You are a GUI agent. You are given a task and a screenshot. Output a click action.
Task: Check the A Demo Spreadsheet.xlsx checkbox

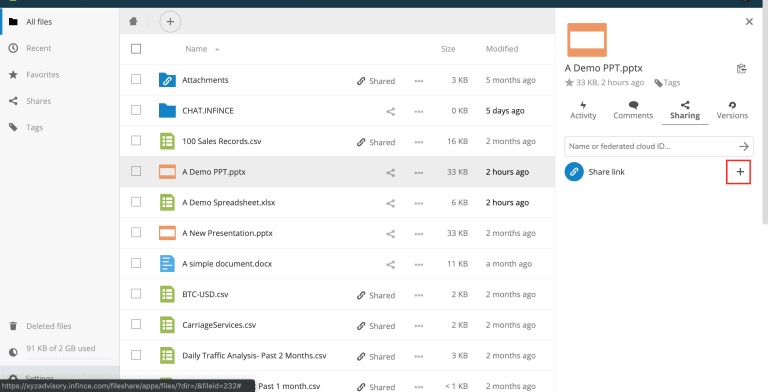[136, 201]
